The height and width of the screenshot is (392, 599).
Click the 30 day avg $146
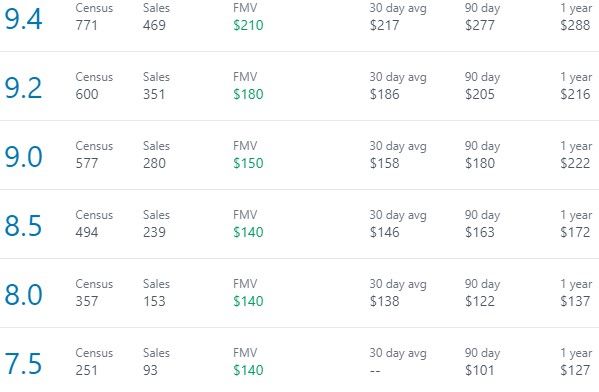(x=384, y=232)
